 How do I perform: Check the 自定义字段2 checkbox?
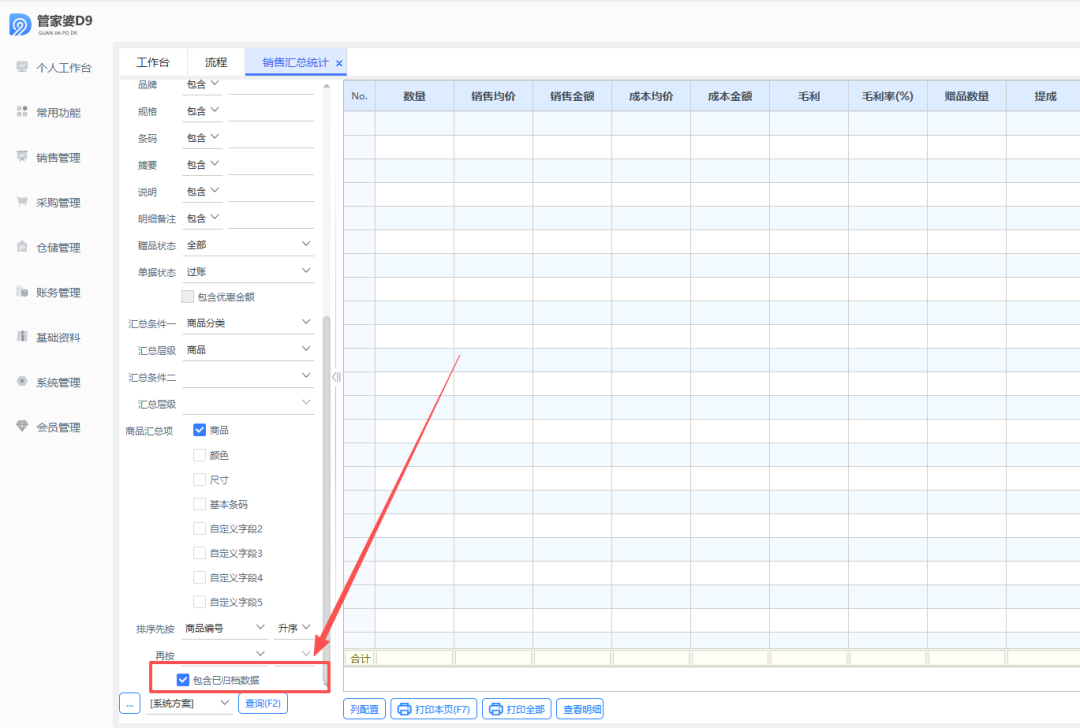coord(200,528)
